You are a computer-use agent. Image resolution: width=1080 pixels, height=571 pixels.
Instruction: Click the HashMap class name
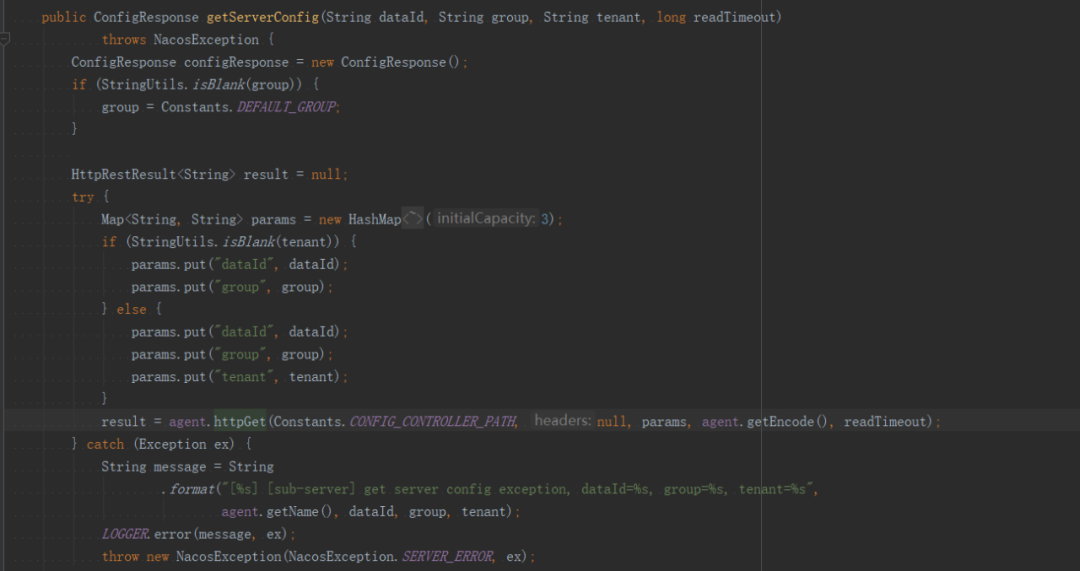pos(374,219)
